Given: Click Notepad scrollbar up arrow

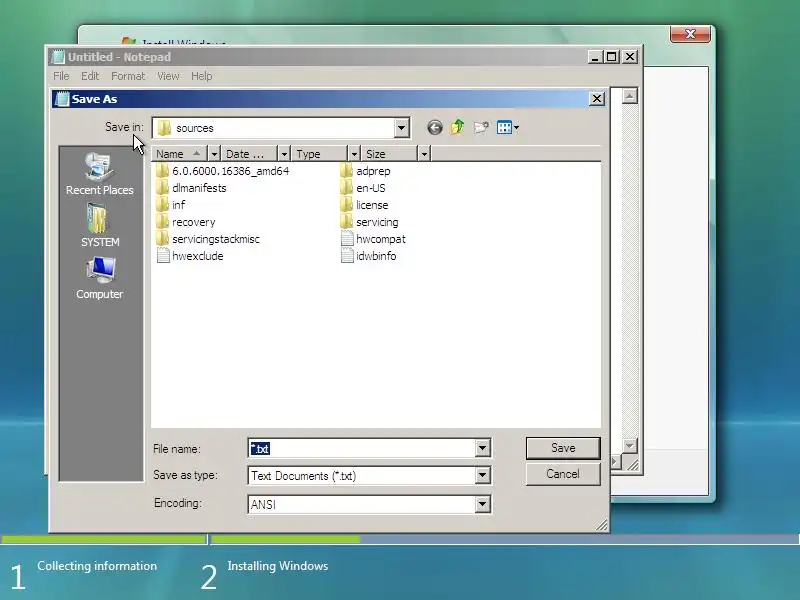Looking at the screenshot, I should click(x=630, y=96).
